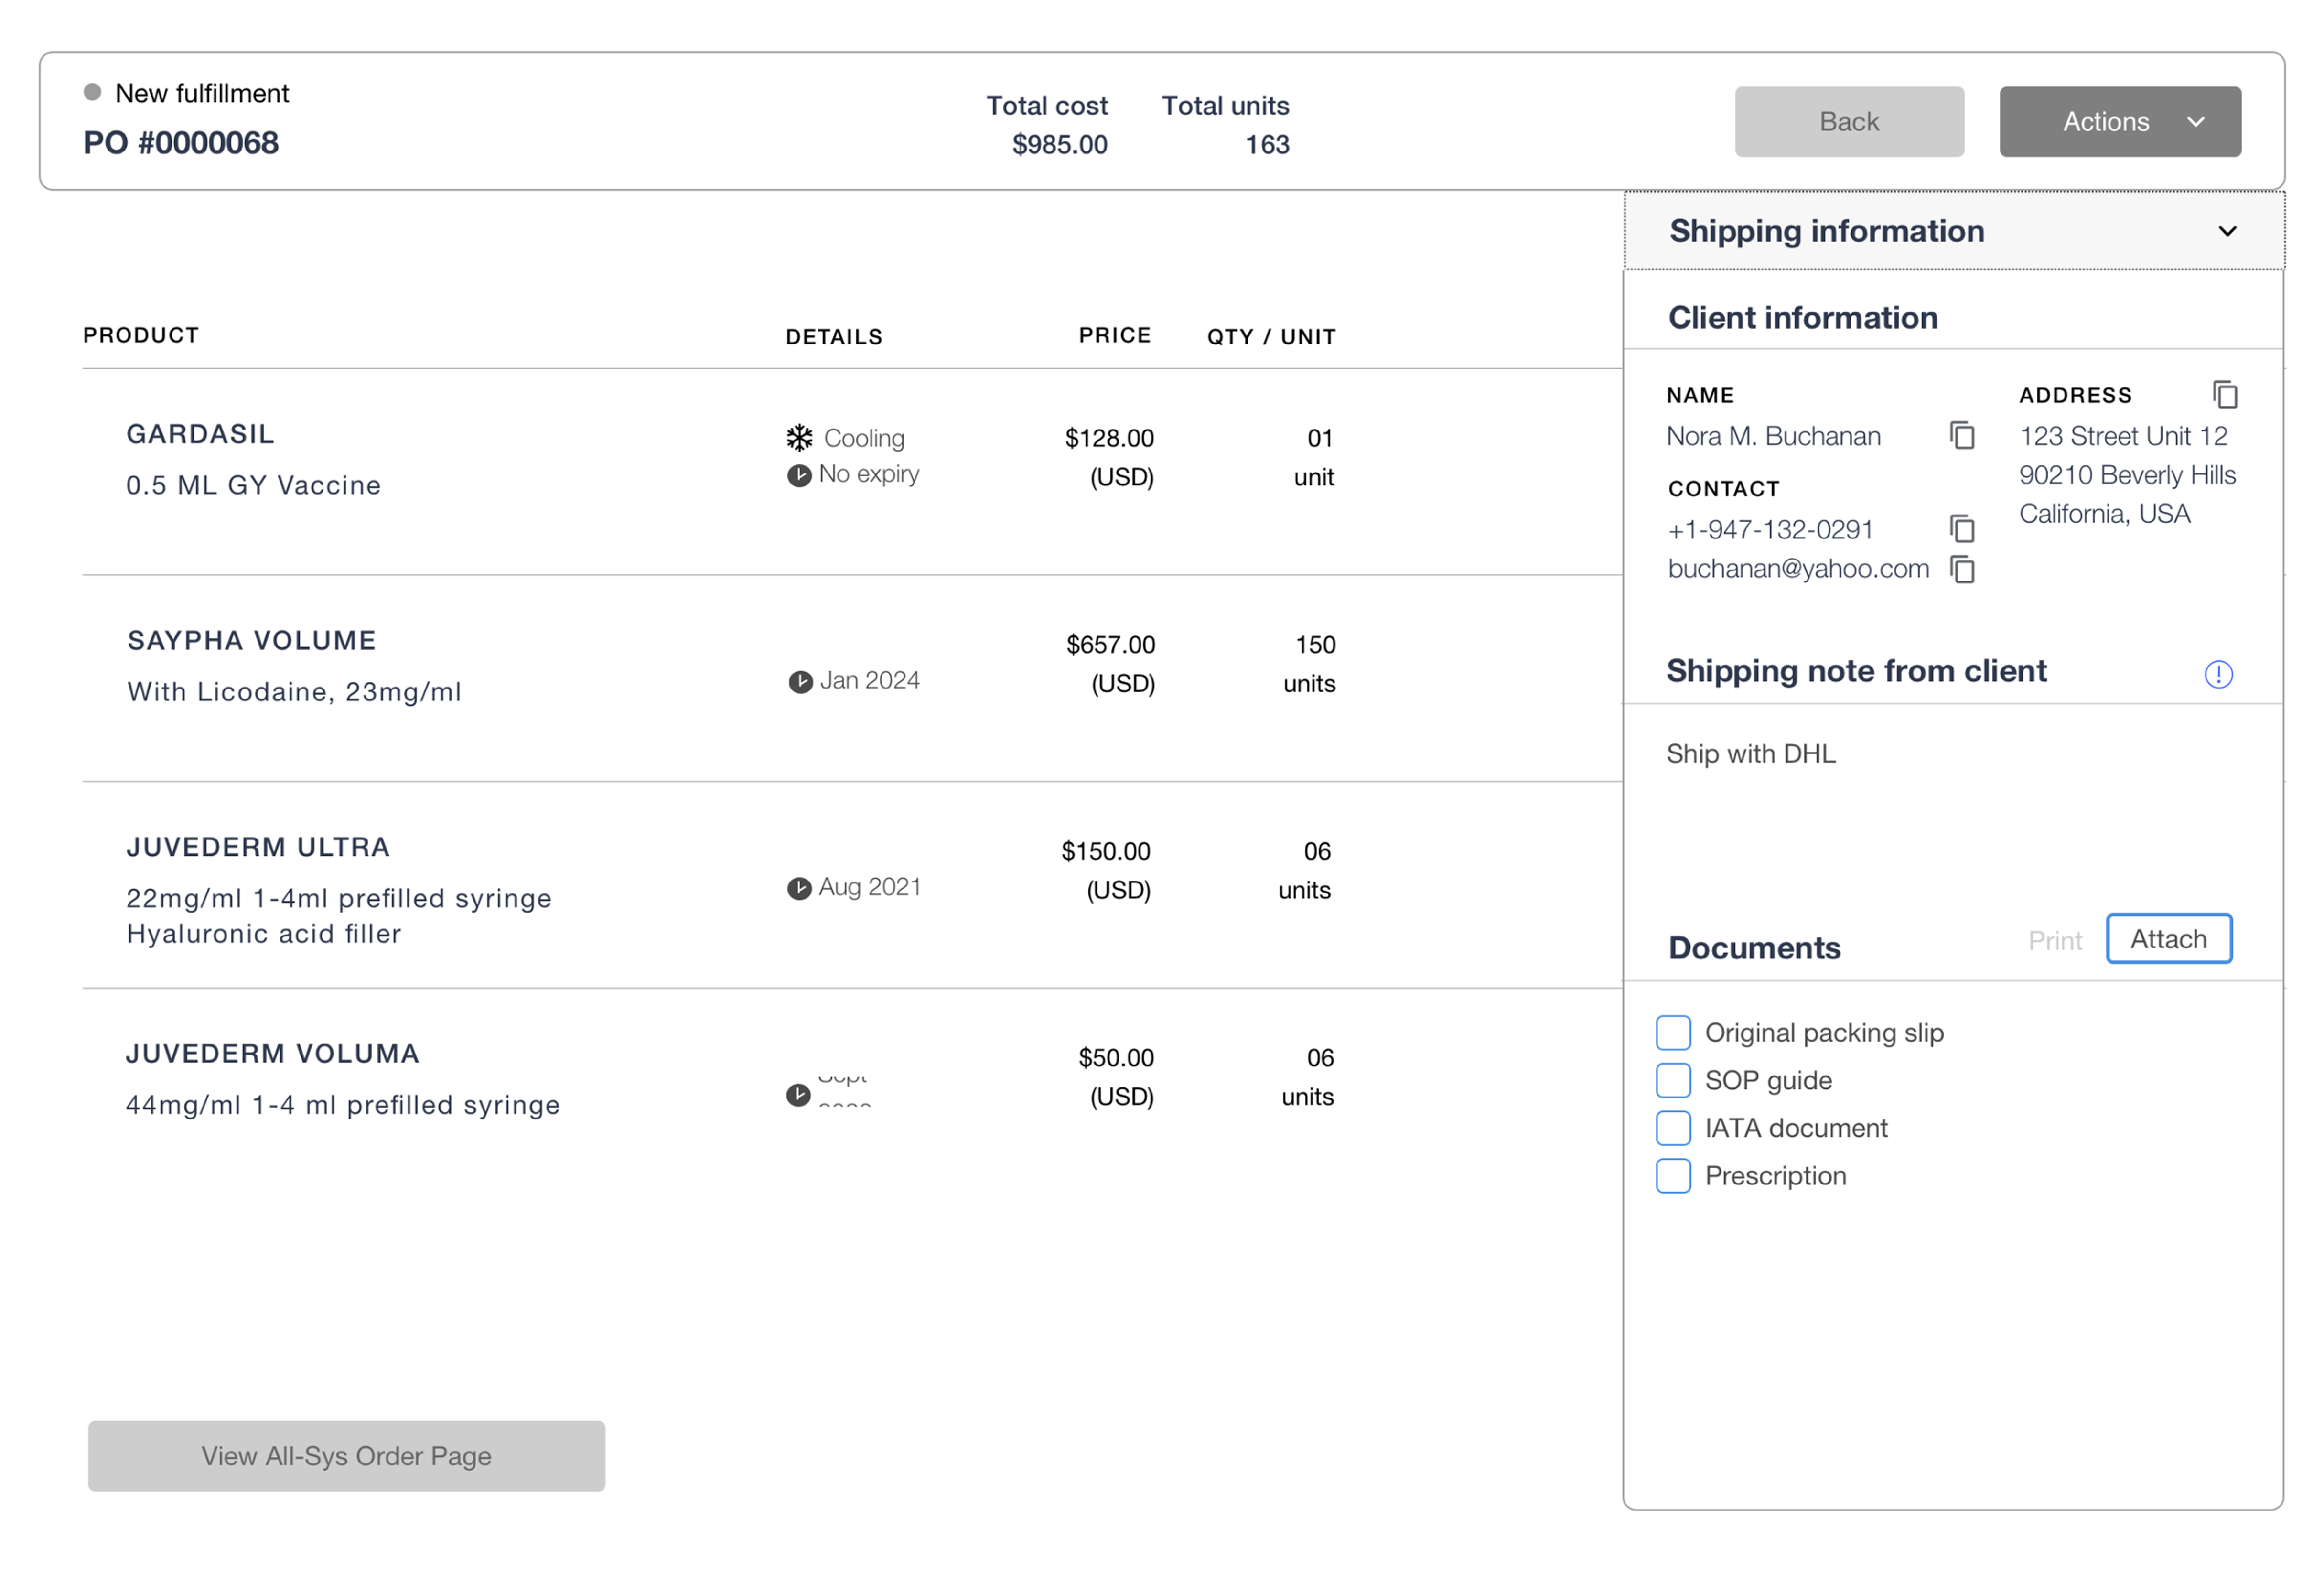Select JUVEDERM ULTRA product name

[x=258, y=847]
